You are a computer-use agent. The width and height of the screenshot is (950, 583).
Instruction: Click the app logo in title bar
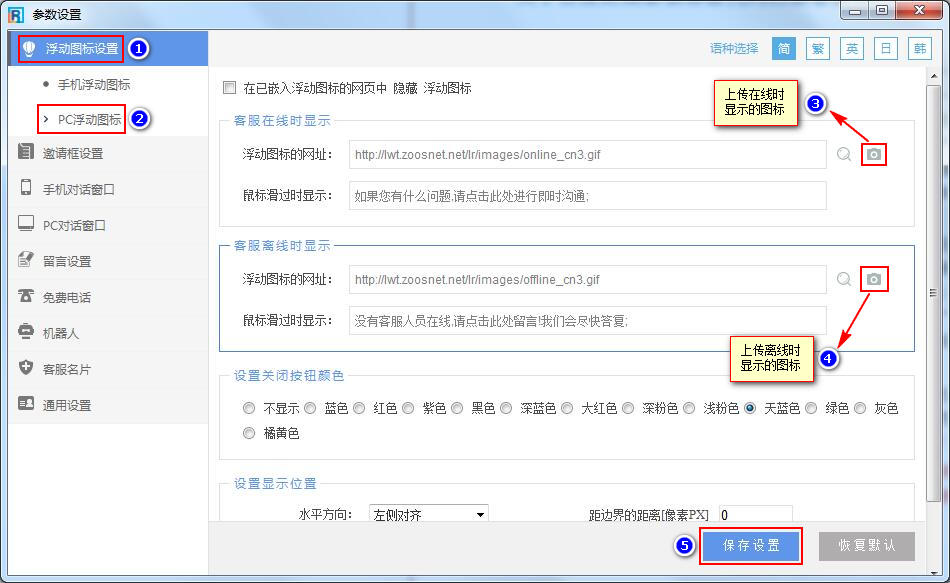pos(16,14)
